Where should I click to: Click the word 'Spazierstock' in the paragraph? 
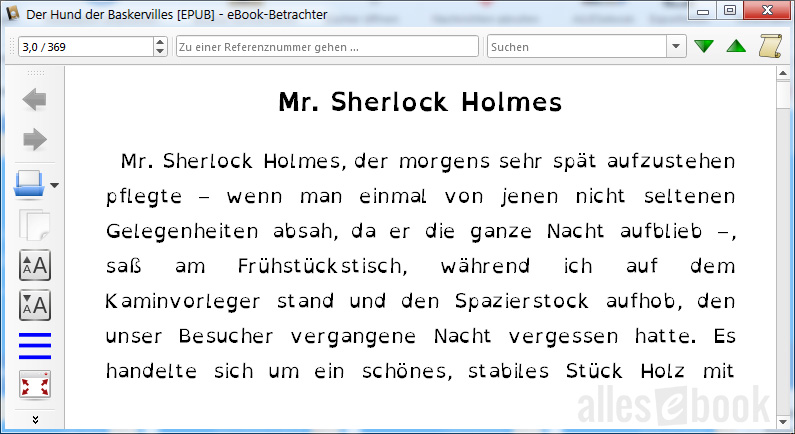(x=521, y=301)
